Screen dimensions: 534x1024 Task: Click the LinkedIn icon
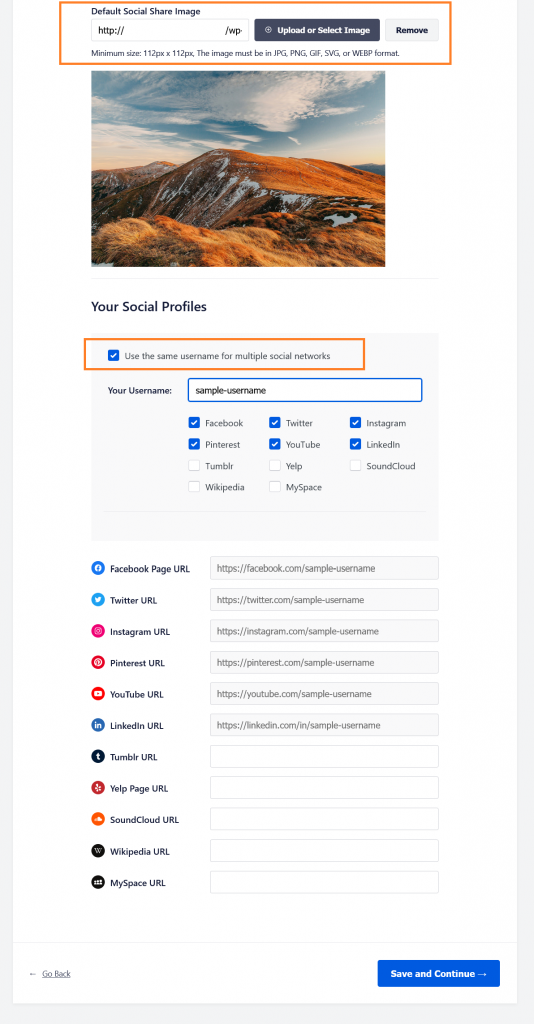tap(98, 725)
